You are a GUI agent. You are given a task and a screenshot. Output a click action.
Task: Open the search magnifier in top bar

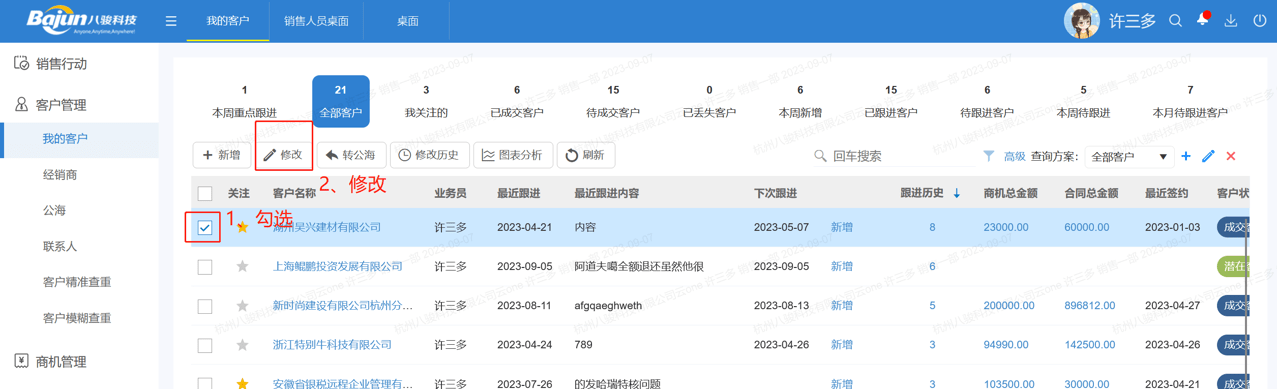coord(1176,21)
